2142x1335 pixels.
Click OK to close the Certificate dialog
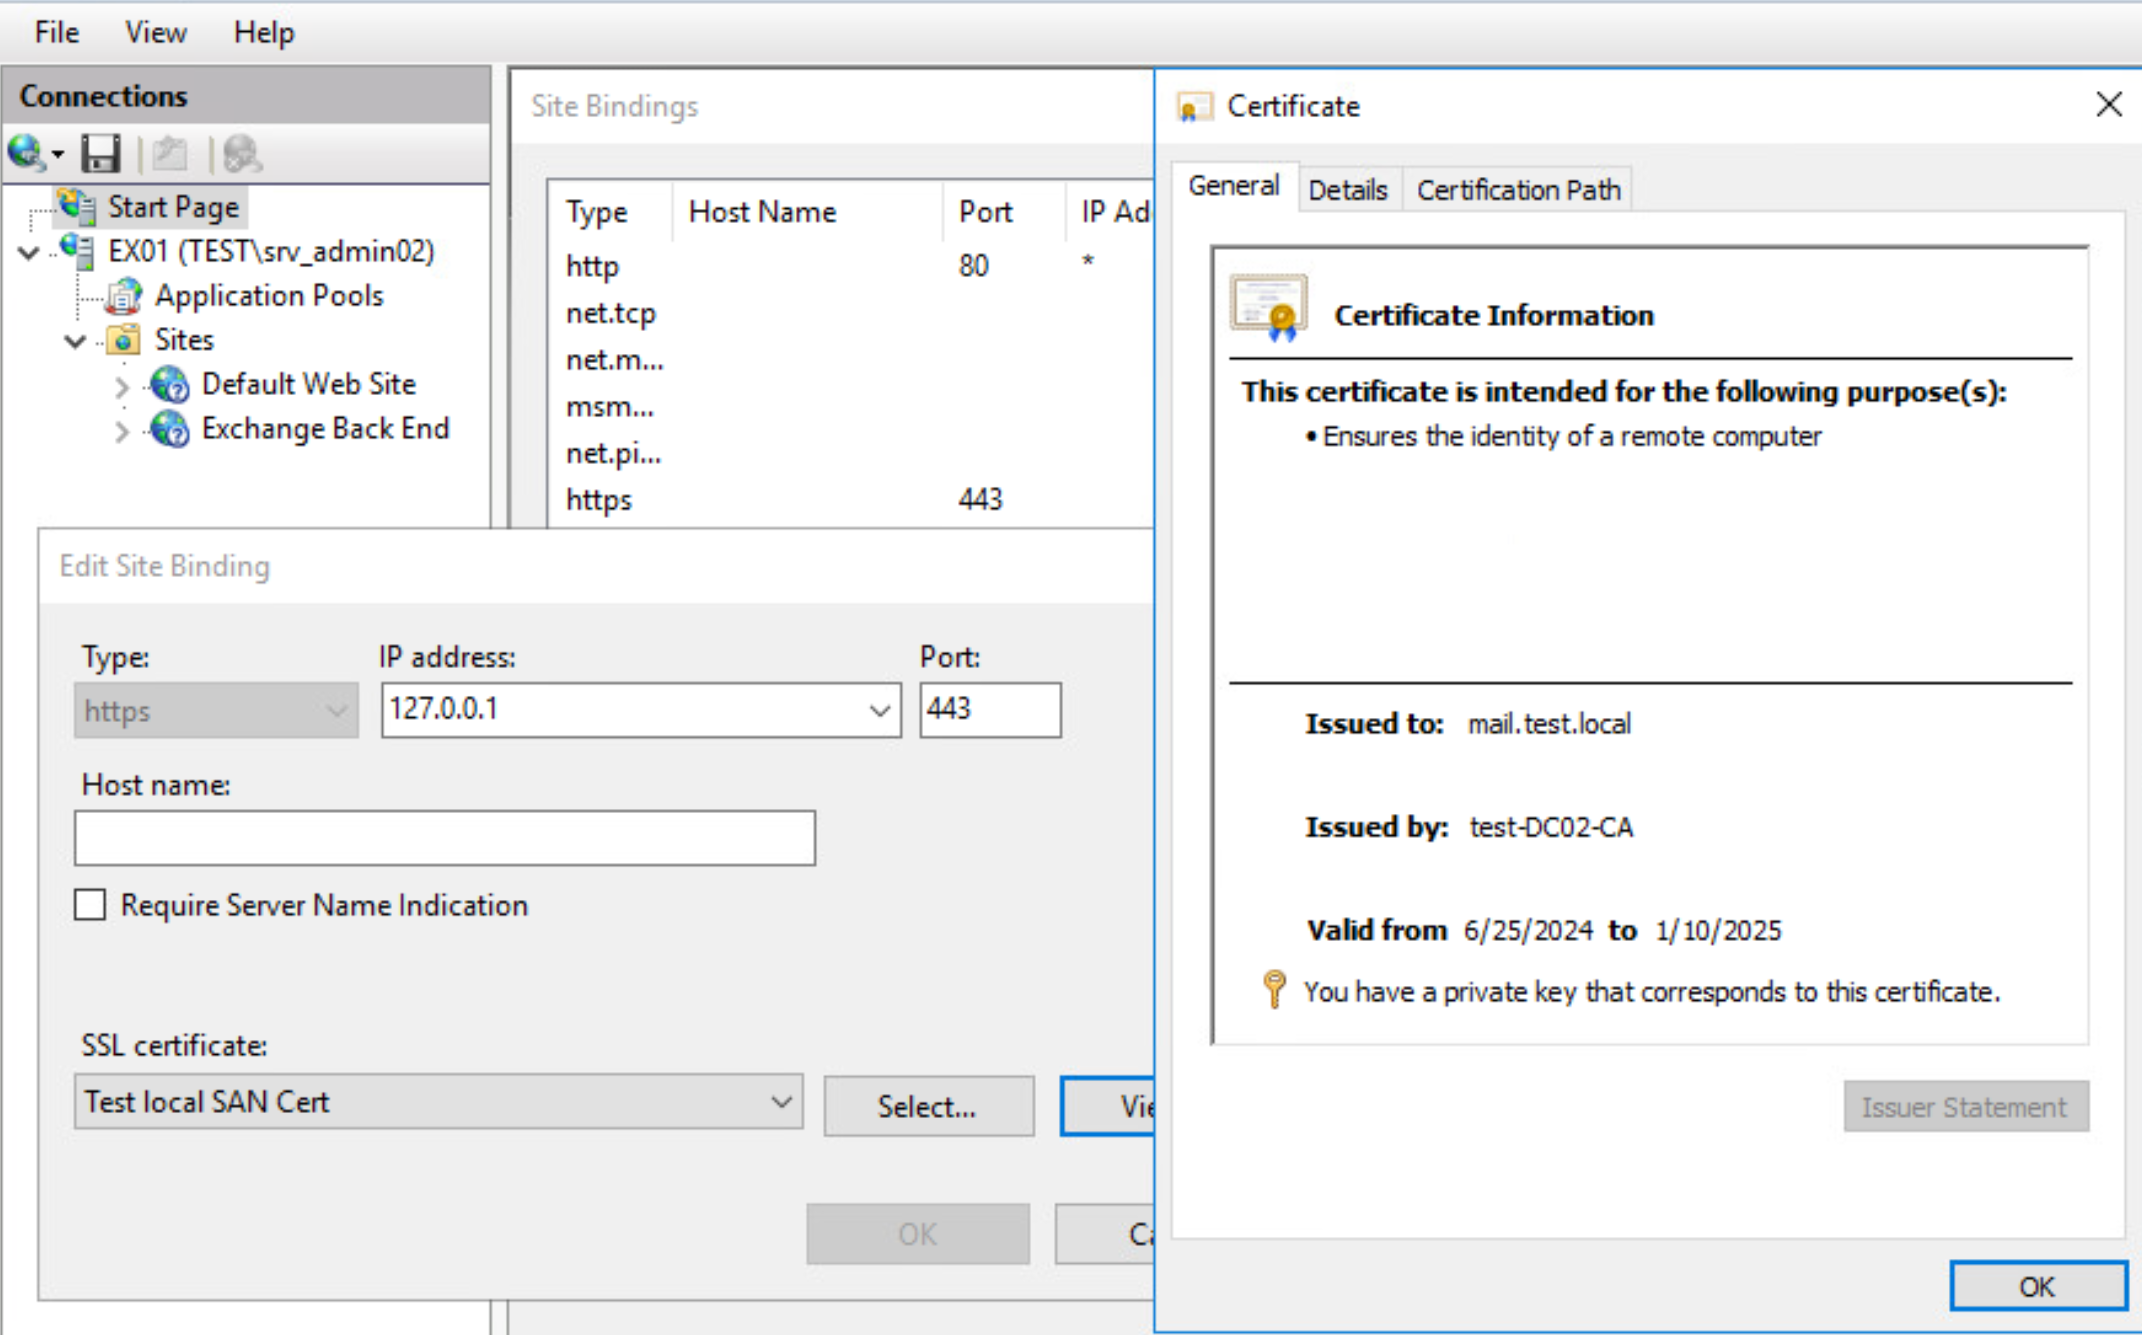tap(2037, 1286)
